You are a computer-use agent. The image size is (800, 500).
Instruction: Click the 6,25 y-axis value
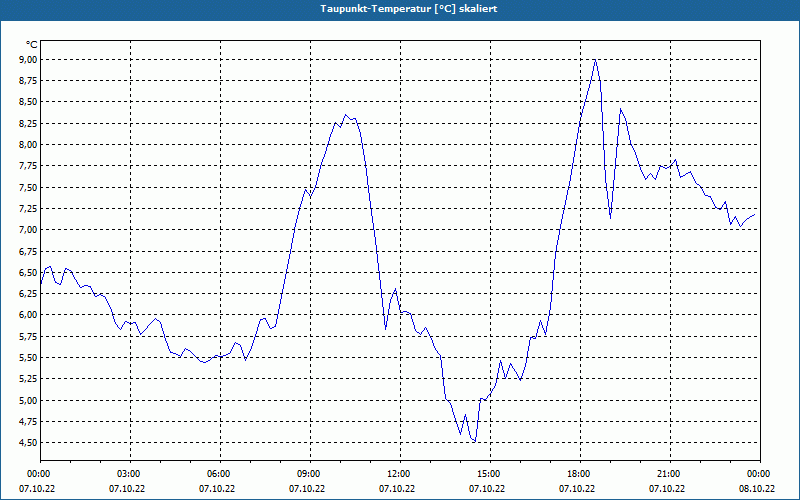[x=28, y=293]
